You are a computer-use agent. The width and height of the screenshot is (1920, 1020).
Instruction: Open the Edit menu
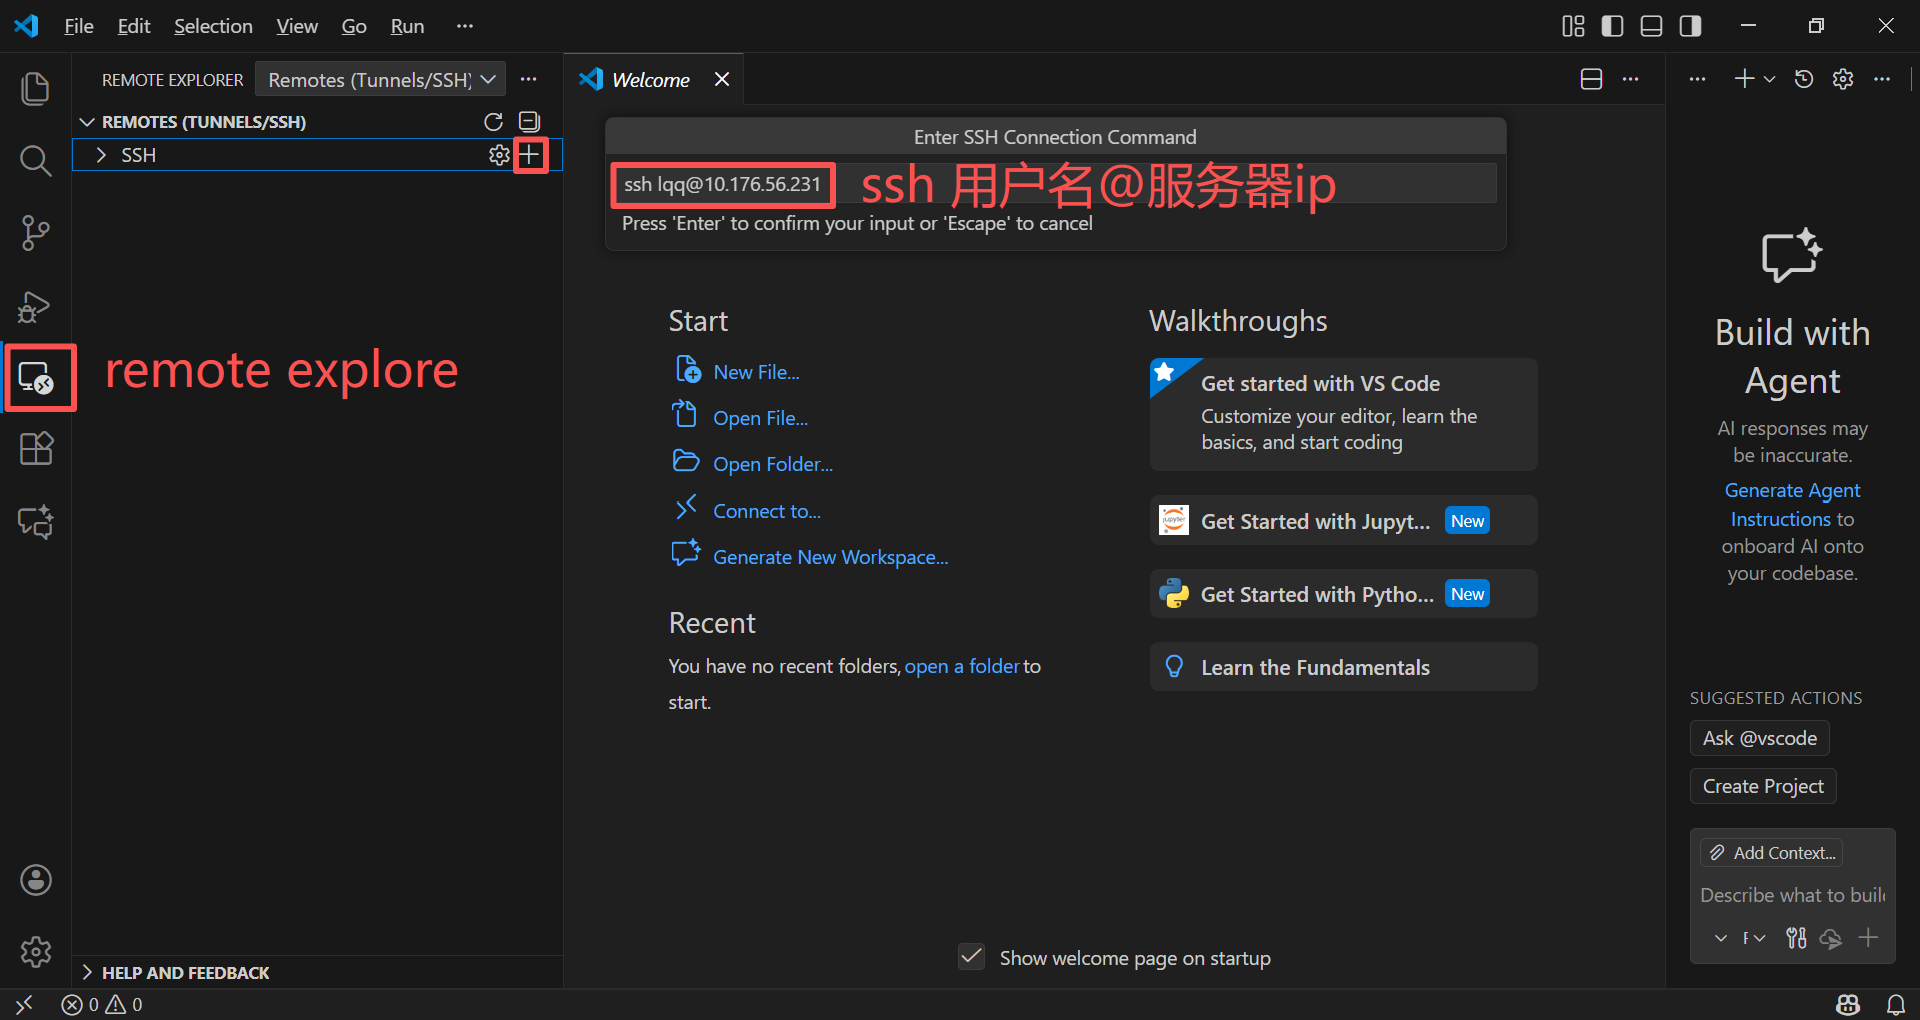(x=134, y=26)
